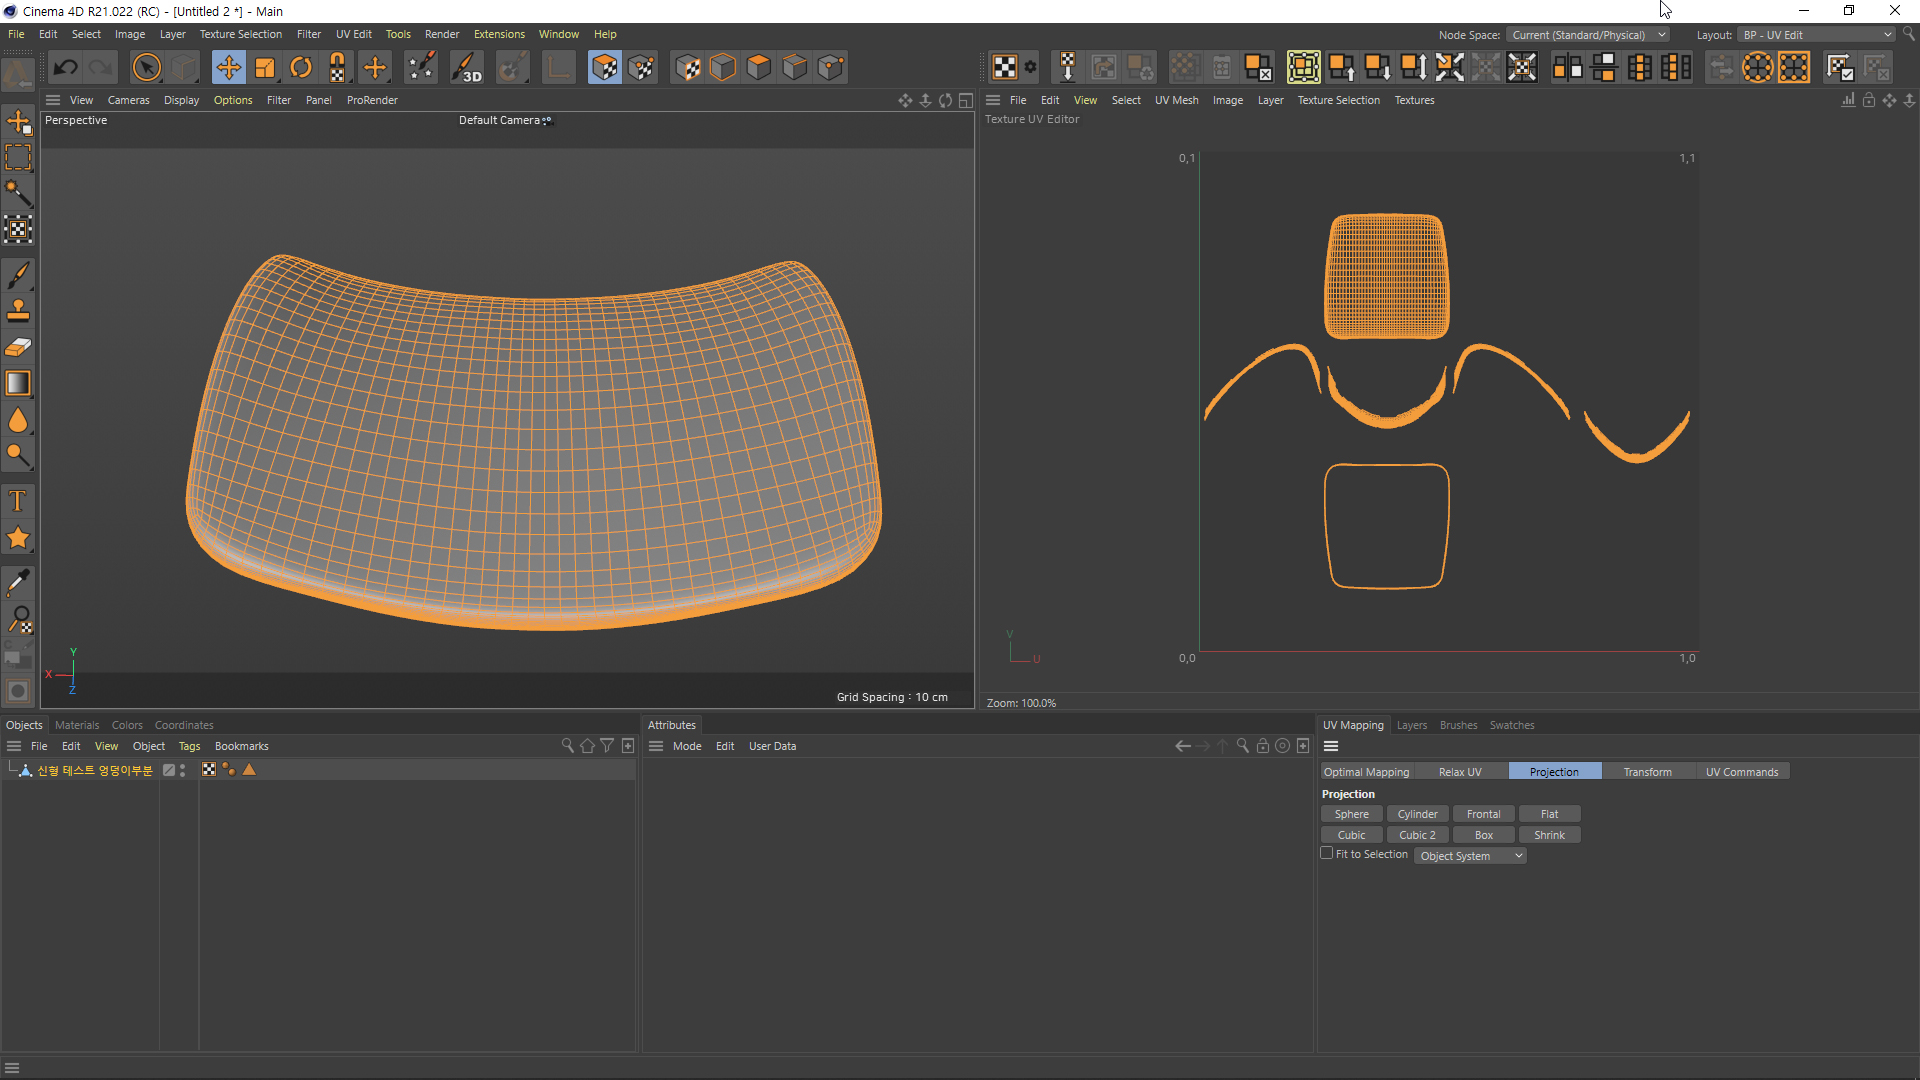This screenshot has height=1080, width=1920.
Task: Enable the Optimal Mapping option
Action: pos(1366,771)
